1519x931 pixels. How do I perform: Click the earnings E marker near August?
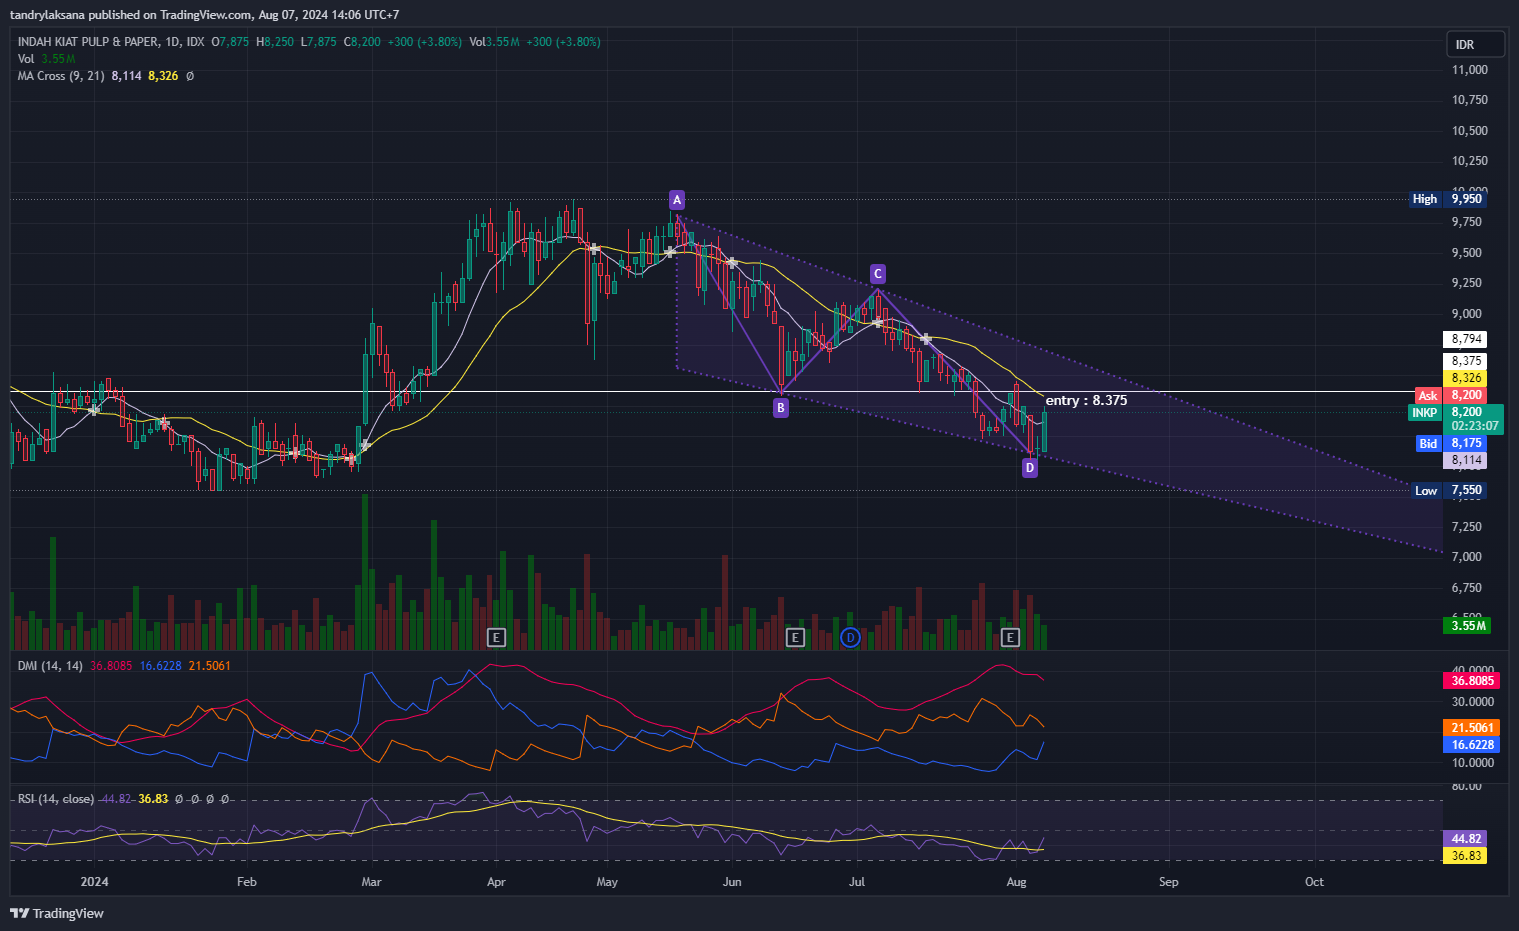pos(1010,637)
